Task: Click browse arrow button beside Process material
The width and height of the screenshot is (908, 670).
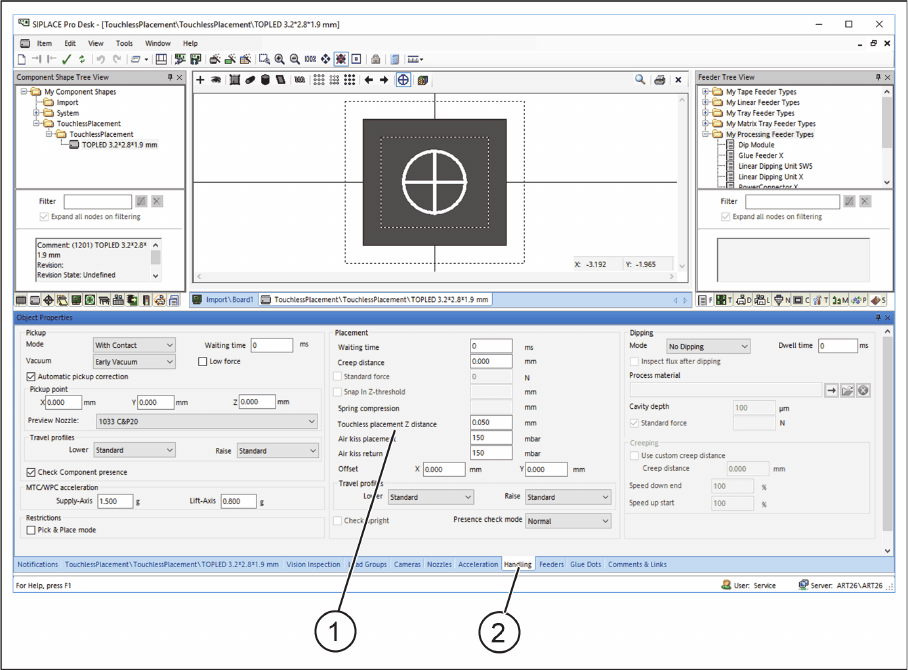Action: [830, 390]
